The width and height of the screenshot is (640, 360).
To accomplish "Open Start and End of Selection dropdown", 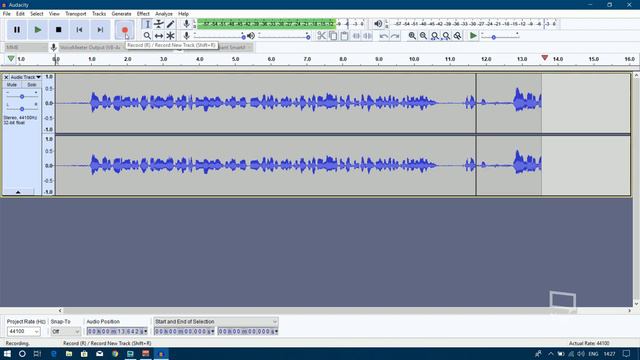I will [x=216, y=322].
